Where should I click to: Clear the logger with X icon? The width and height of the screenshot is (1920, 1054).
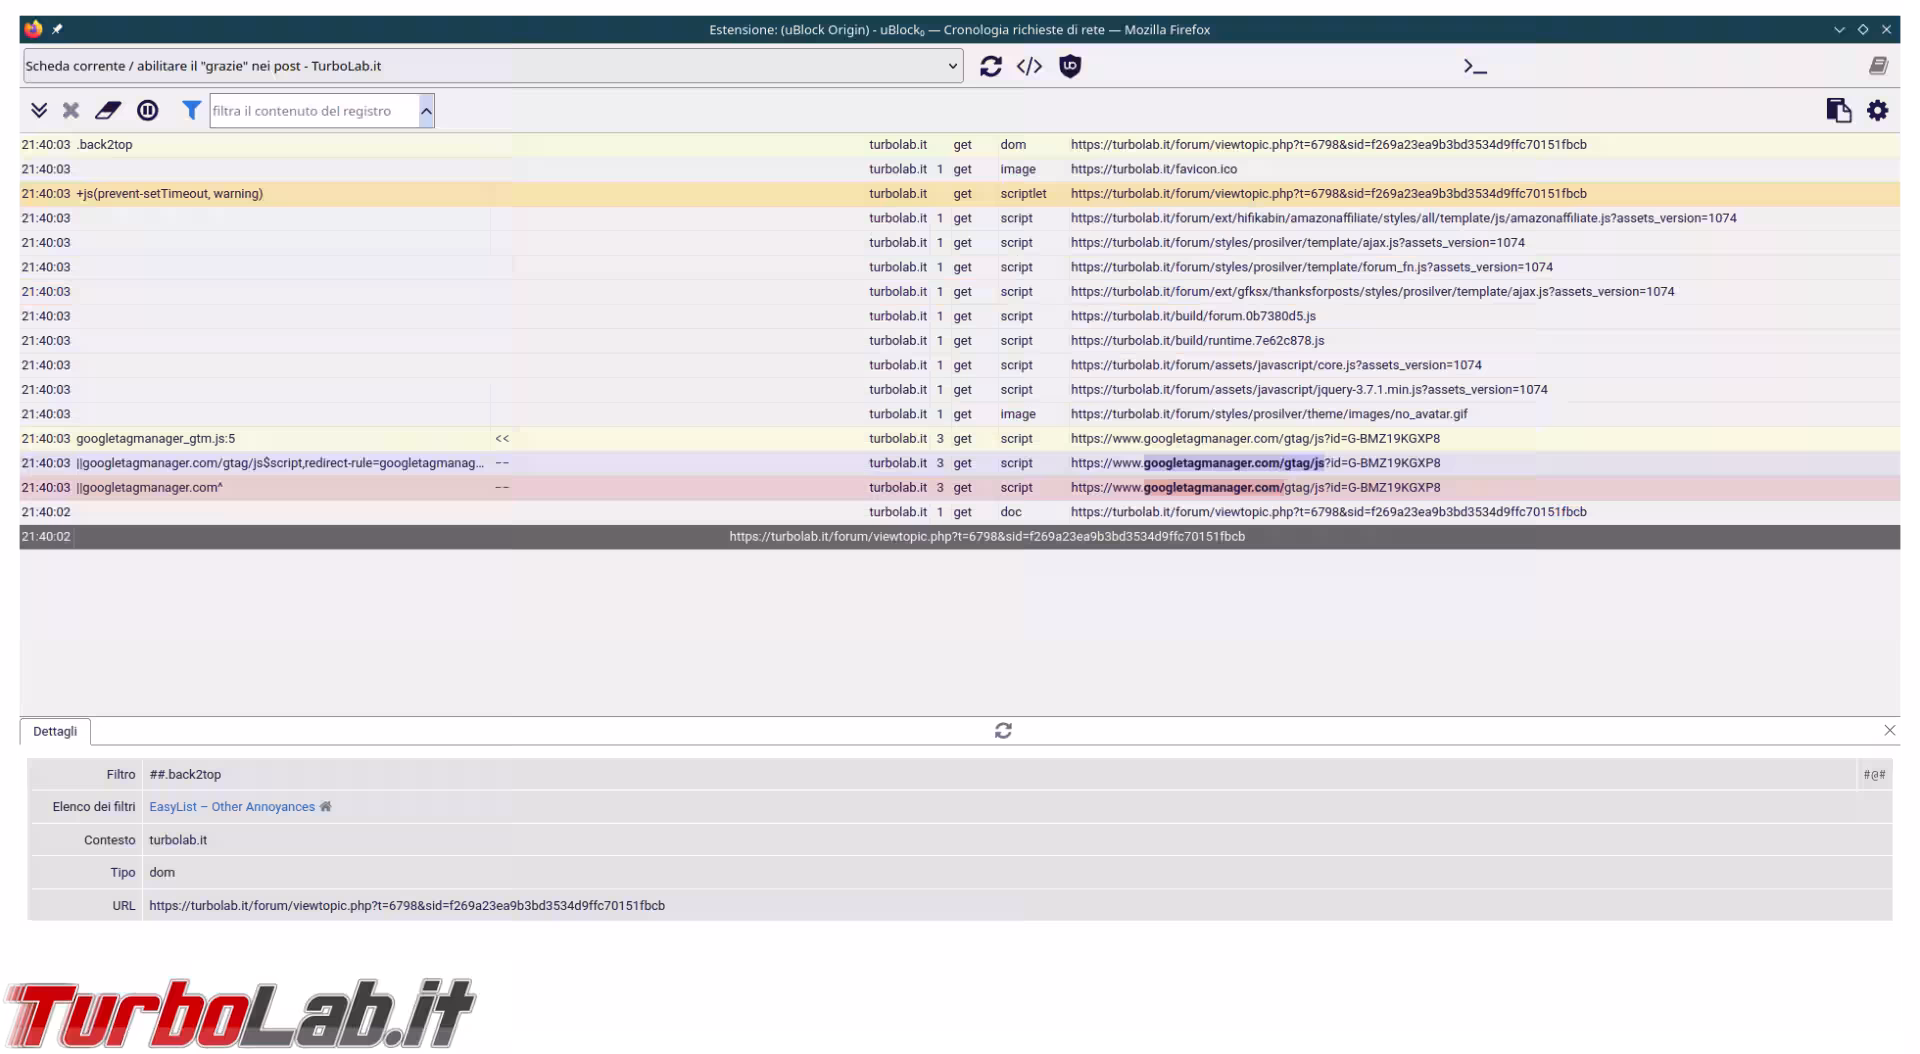coord(71,110)
